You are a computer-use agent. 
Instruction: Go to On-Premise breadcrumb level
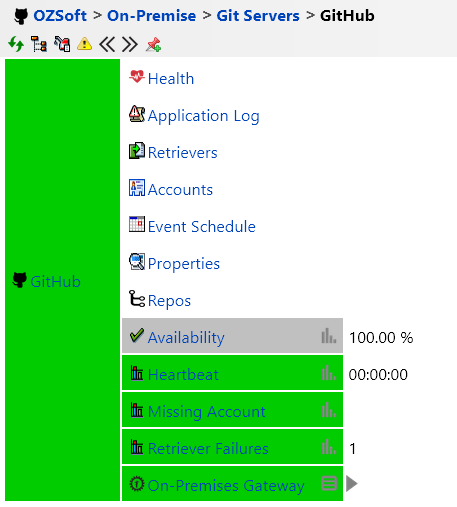[x=152, y=16]
